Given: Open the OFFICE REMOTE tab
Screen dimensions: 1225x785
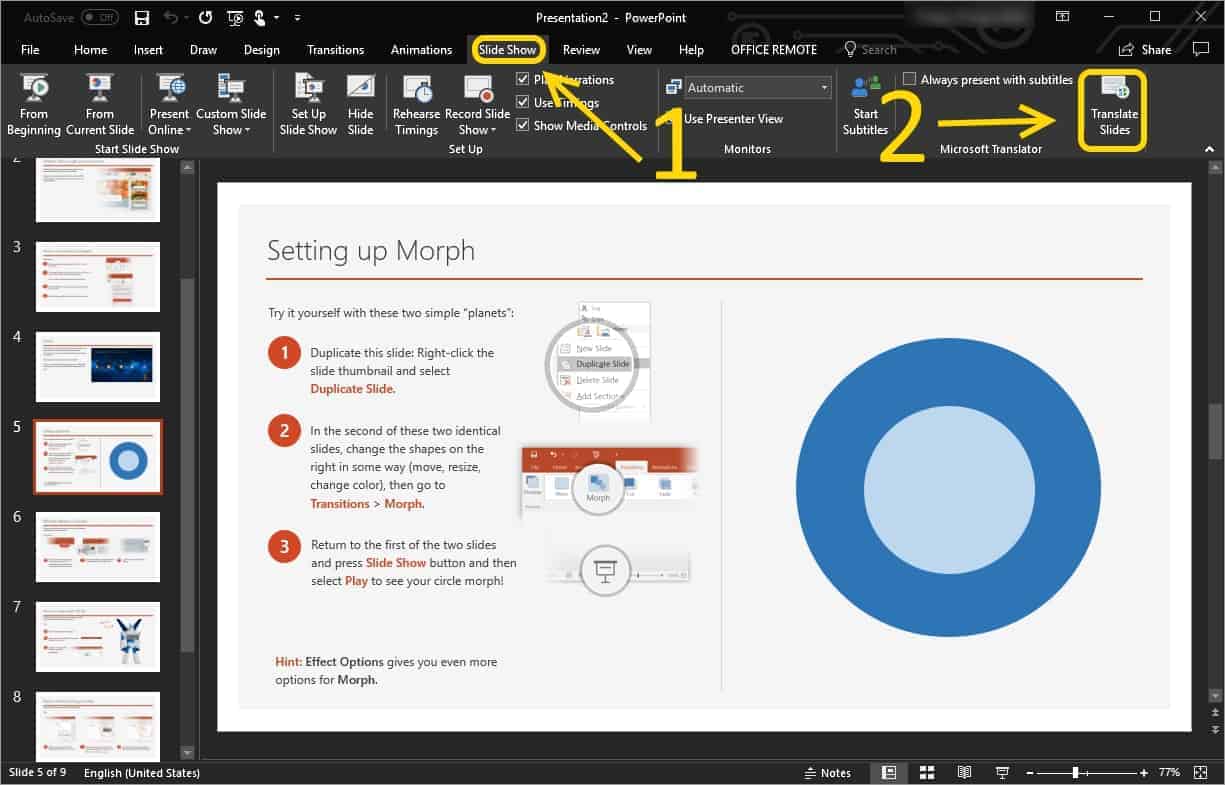Looking at the screenshot, I should pyautogui.click(x=773, y=50).
